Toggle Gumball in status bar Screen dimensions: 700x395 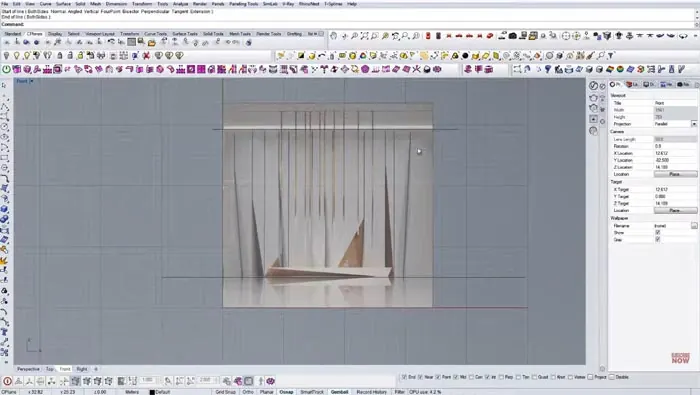(339, 392)
